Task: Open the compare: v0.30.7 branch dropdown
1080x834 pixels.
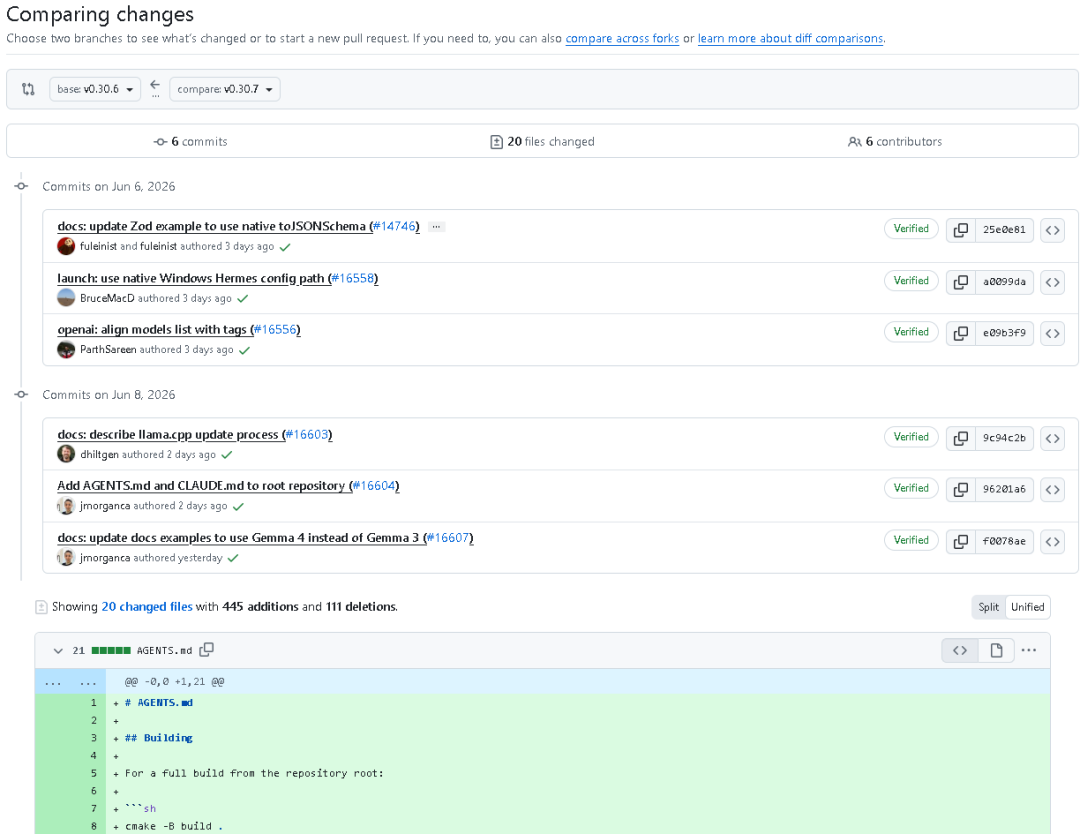Action: [225, 89]
